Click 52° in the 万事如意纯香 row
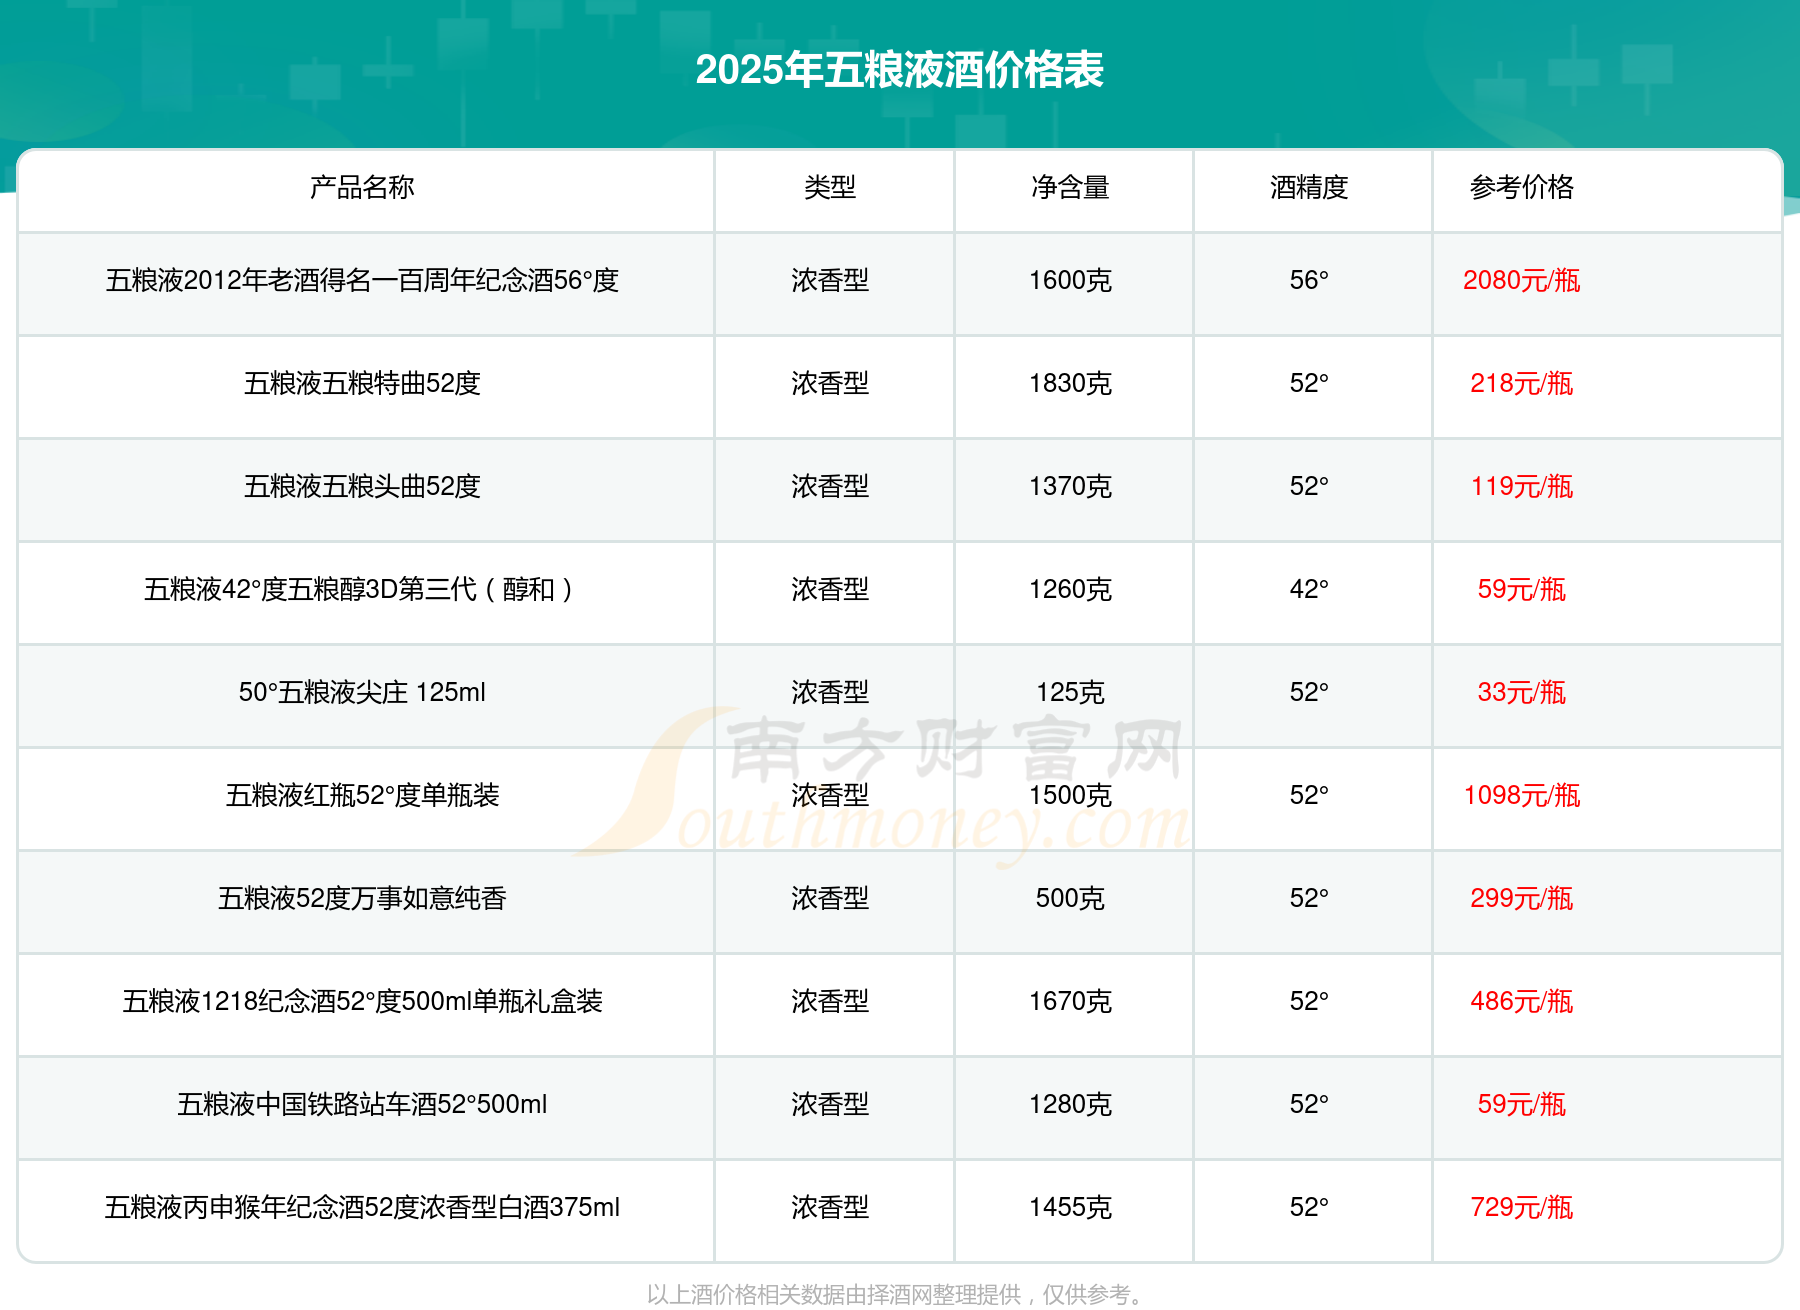1800x1310 pixels. tap(1309, 898)
